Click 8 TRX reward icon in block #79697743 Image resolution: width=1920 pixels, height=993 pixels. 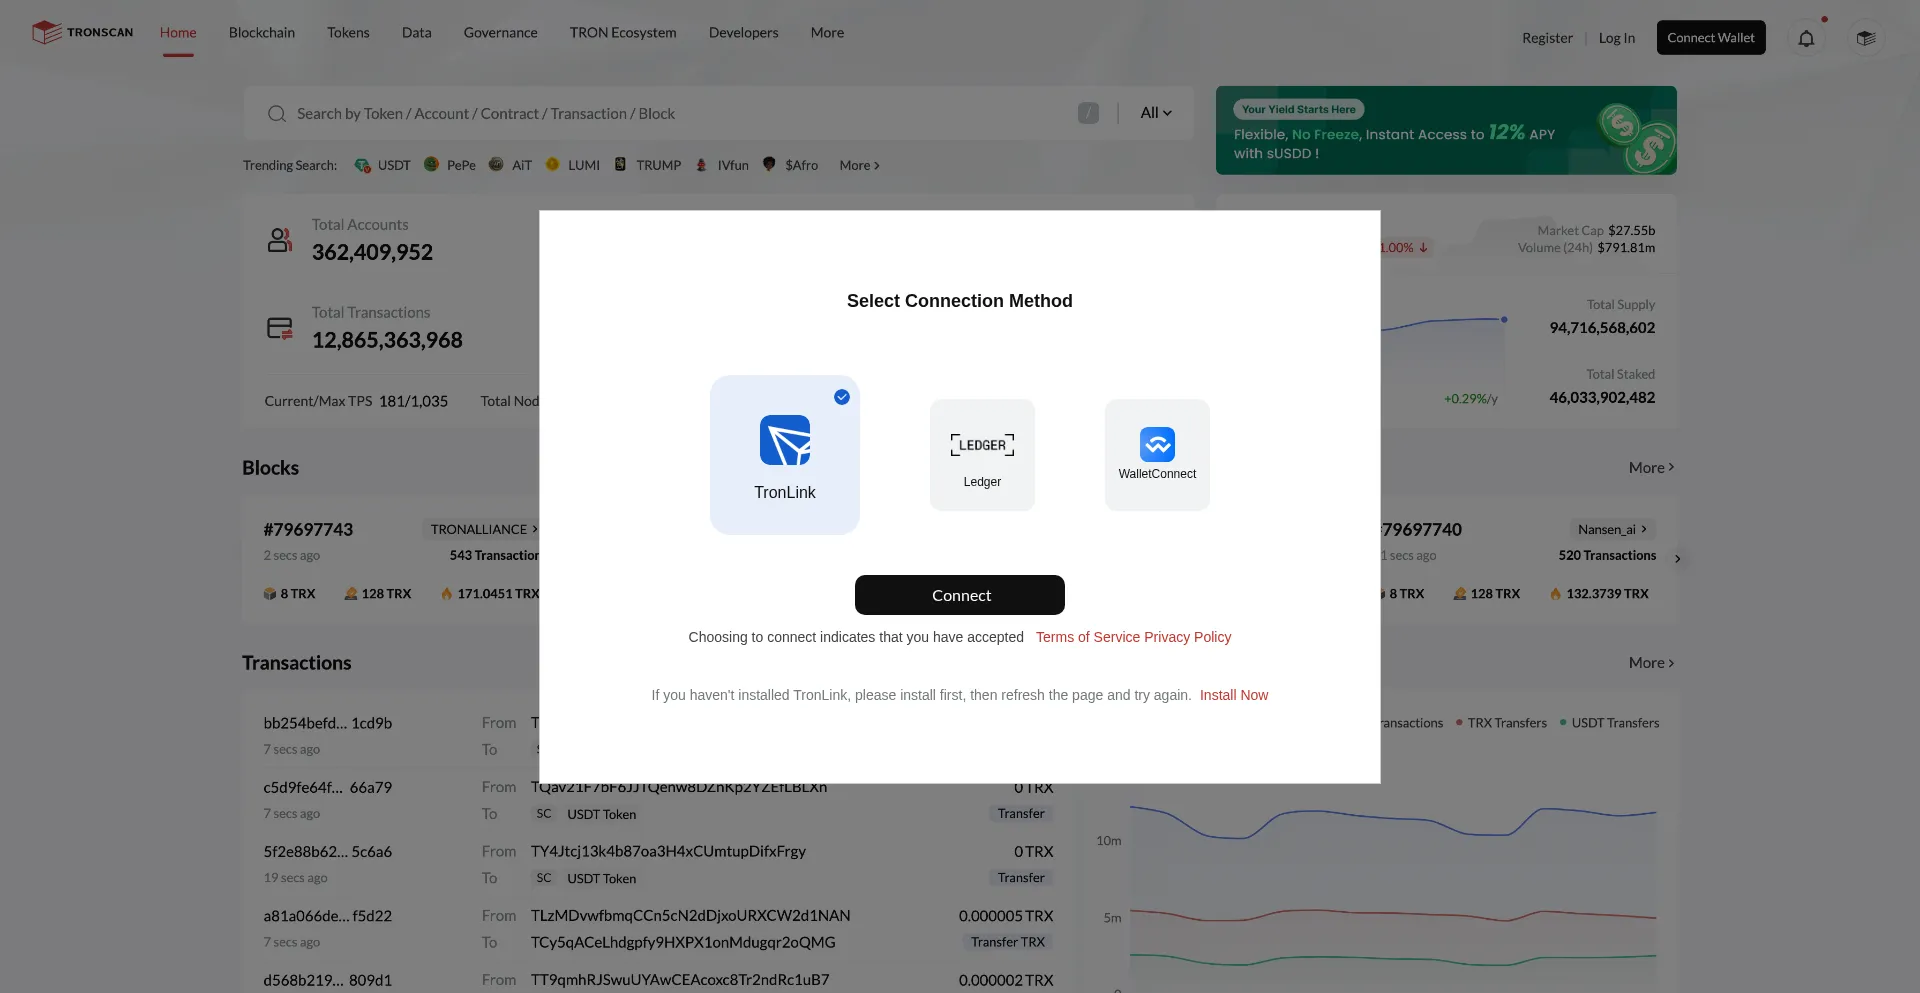(x=270, y=594)
